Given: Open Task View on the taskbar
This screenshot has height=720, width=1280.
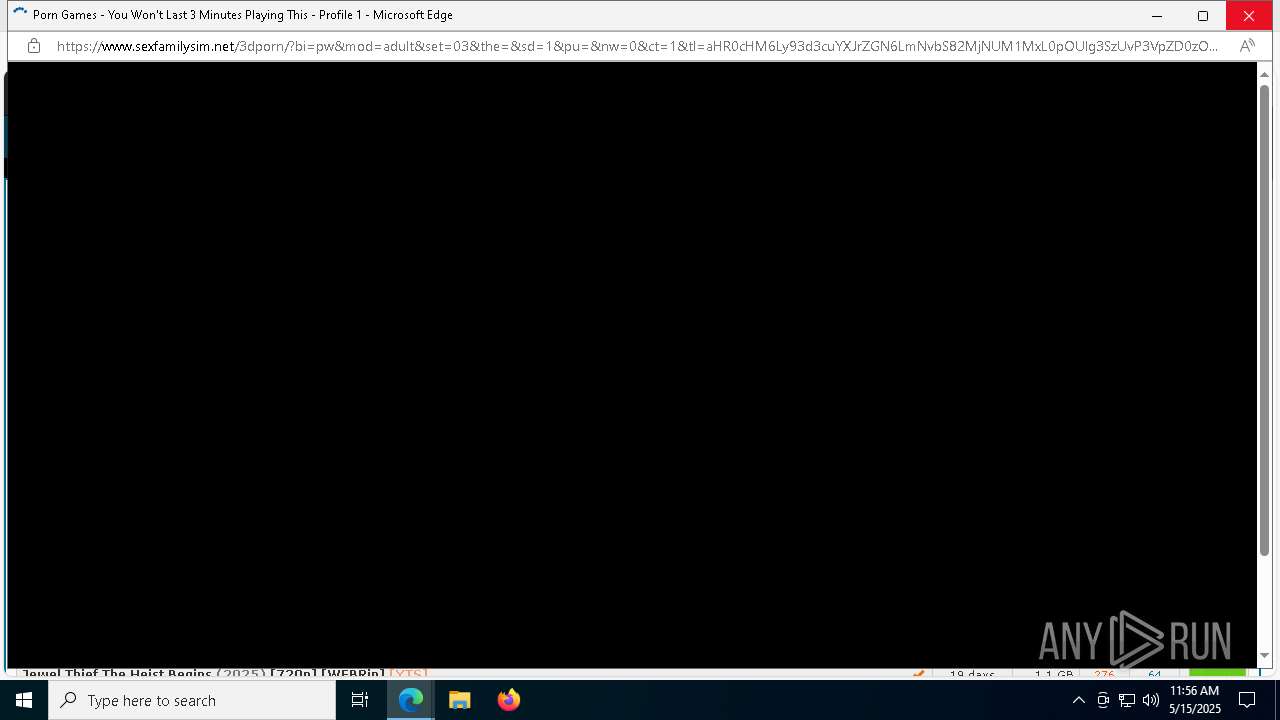Looking at the screenshot, I should pyautogui.click(x=360, y=700).
